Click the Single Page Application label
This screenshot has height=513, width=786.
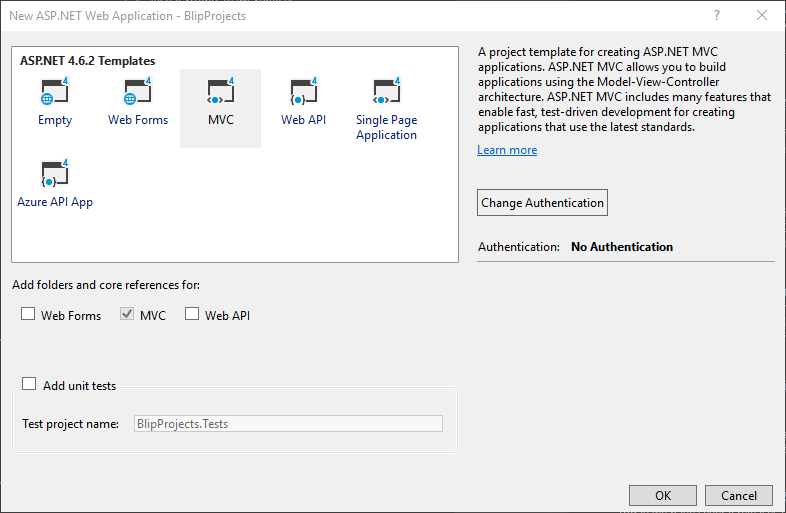[x=386, y=127]
